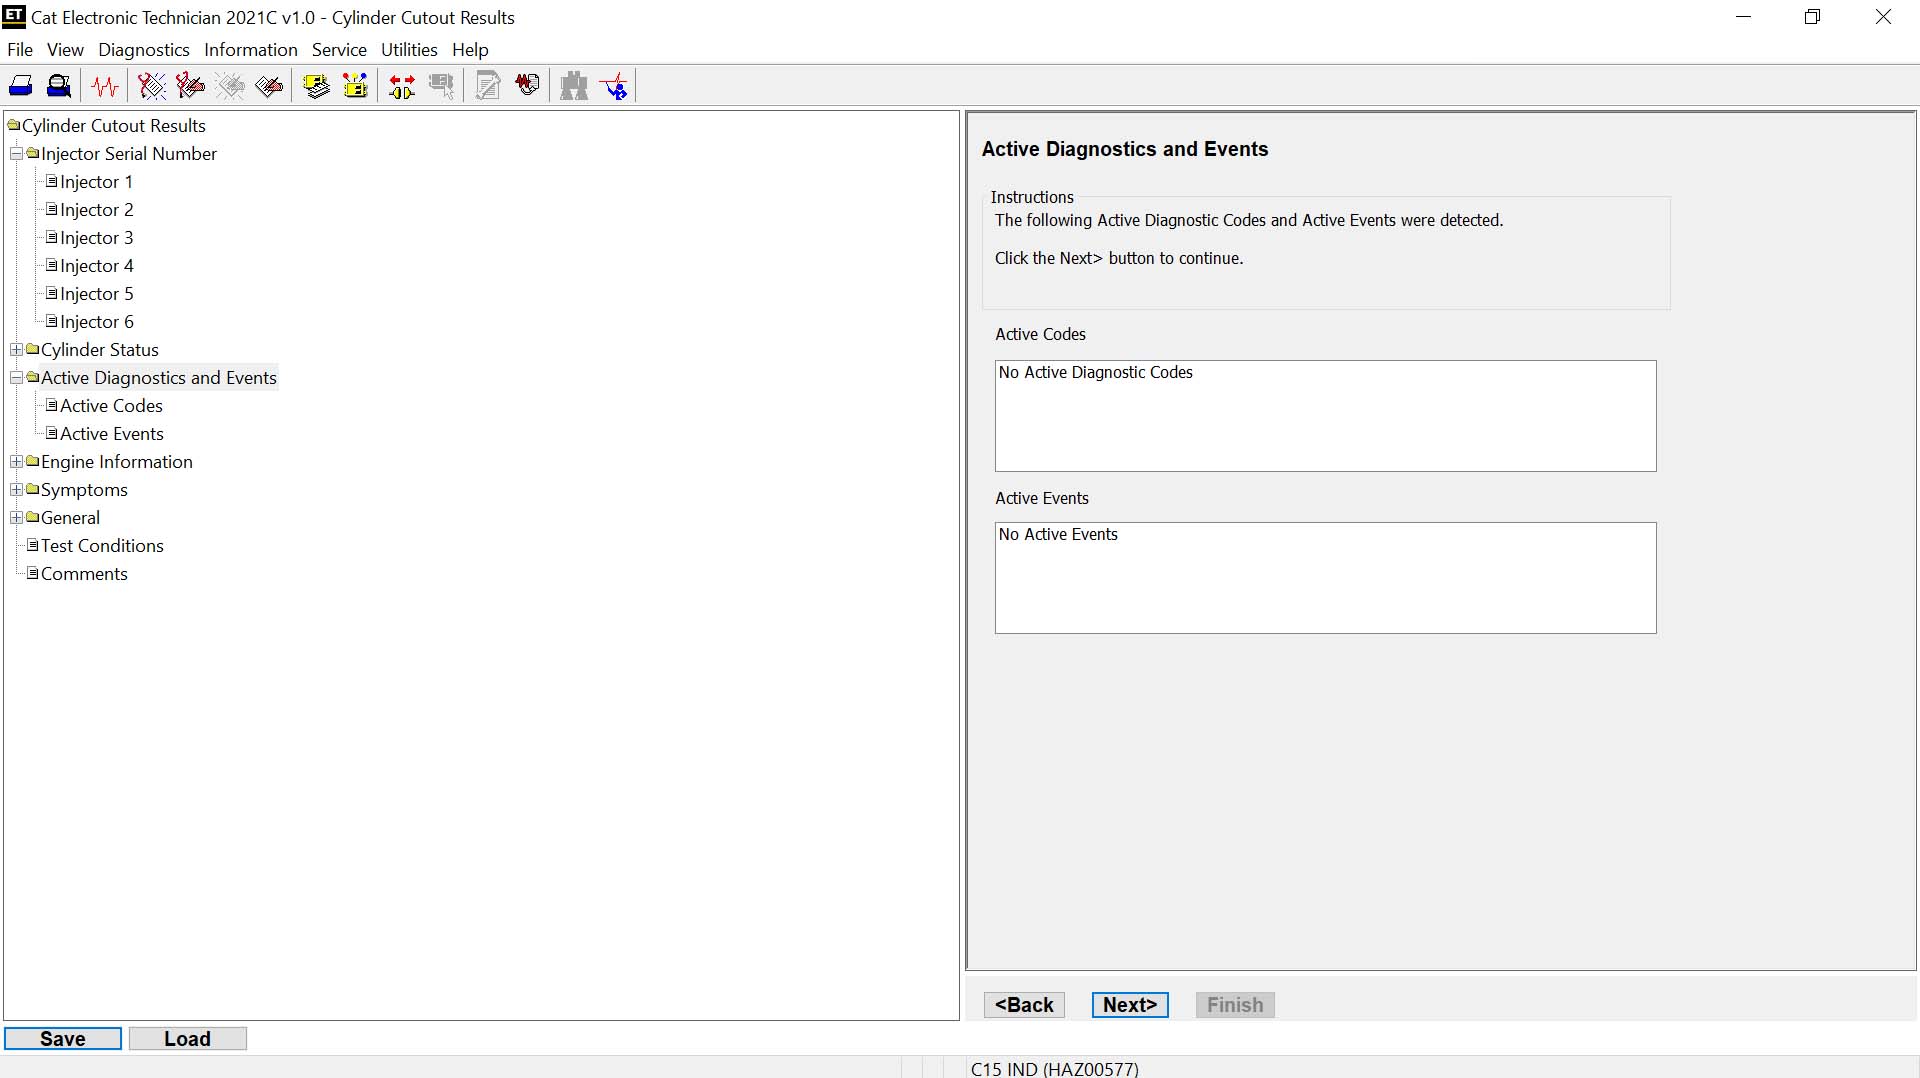
Task: Select Injector 3 in the tree
Action: point(96,238)
